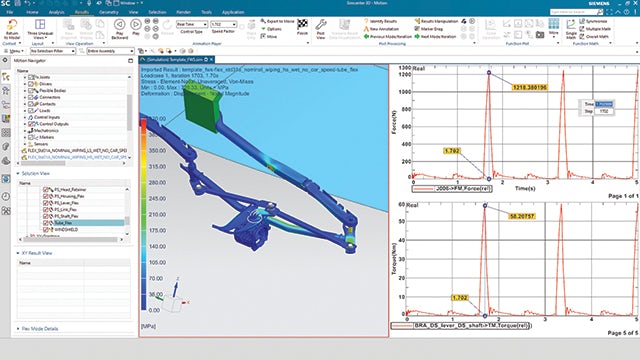
Task: Toggle the WINDSHIELD checkbox in Solution View
Action: point(46,229)
